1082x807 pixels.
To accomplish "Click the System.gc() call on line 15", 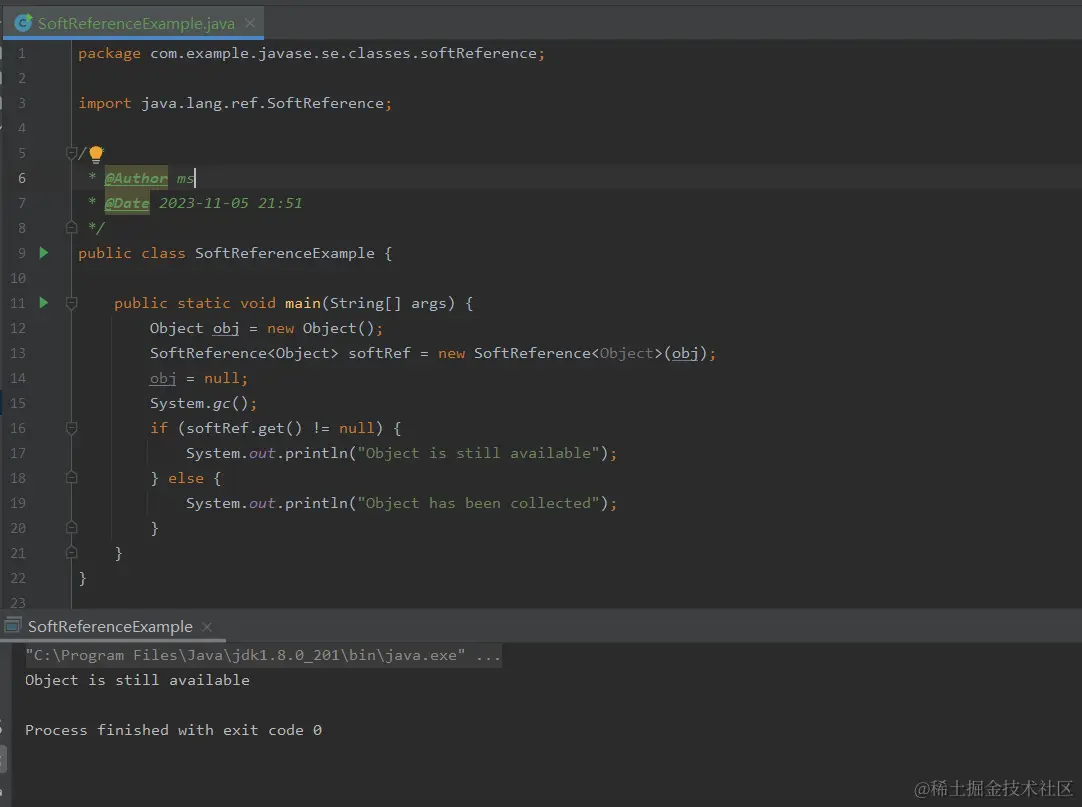I will (x=203, y=403).
